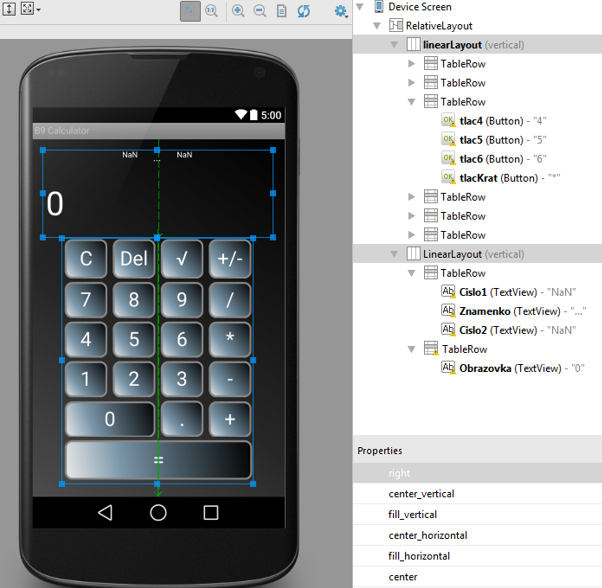The width and height of the screenshot is (602, 588).
Task: Click the zoom in magnifier icon
Action: pyautogui.click(x=238, y=11)
